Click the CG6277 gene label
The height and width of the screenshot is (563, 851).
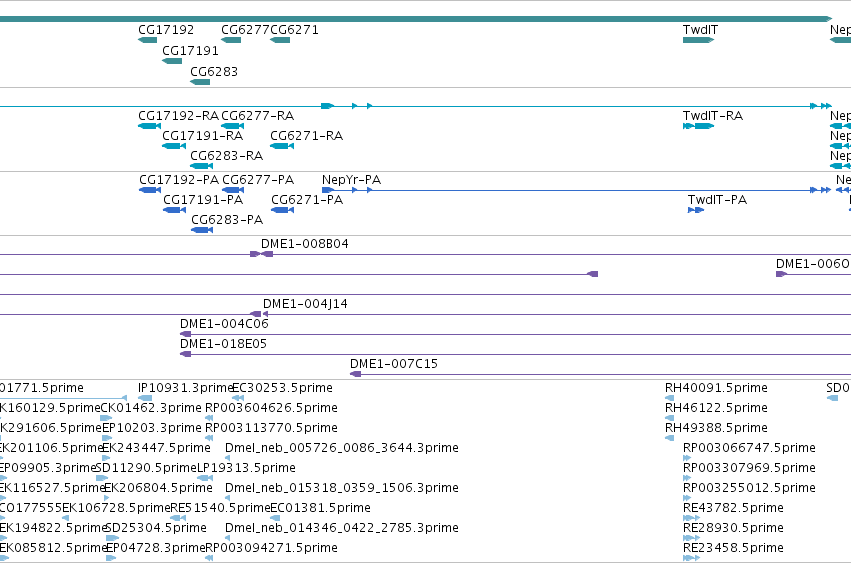pos(245,30)
